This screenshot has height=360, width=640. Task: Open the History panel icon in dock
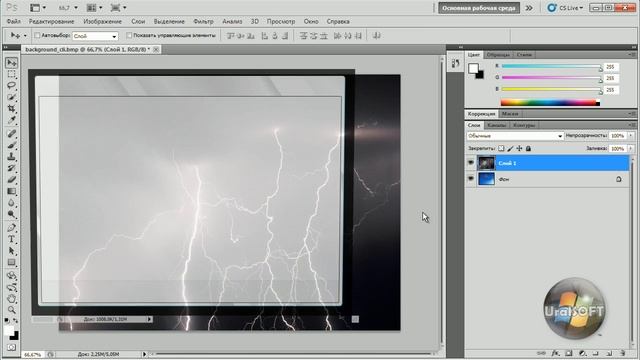coord(456,63)
